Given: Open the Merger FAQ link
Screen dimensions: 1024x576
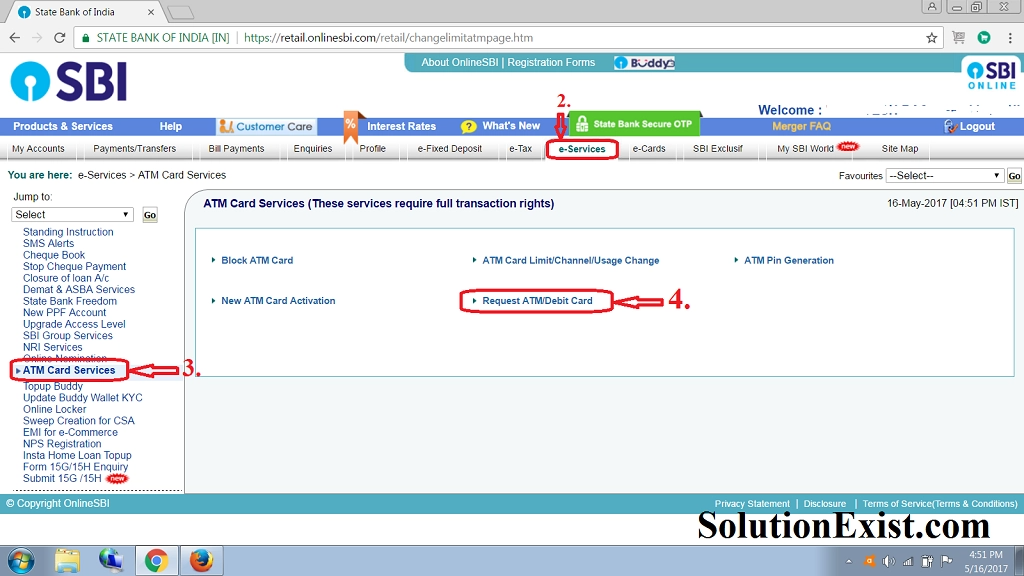Looking at the screenshot, I should 801,127.
